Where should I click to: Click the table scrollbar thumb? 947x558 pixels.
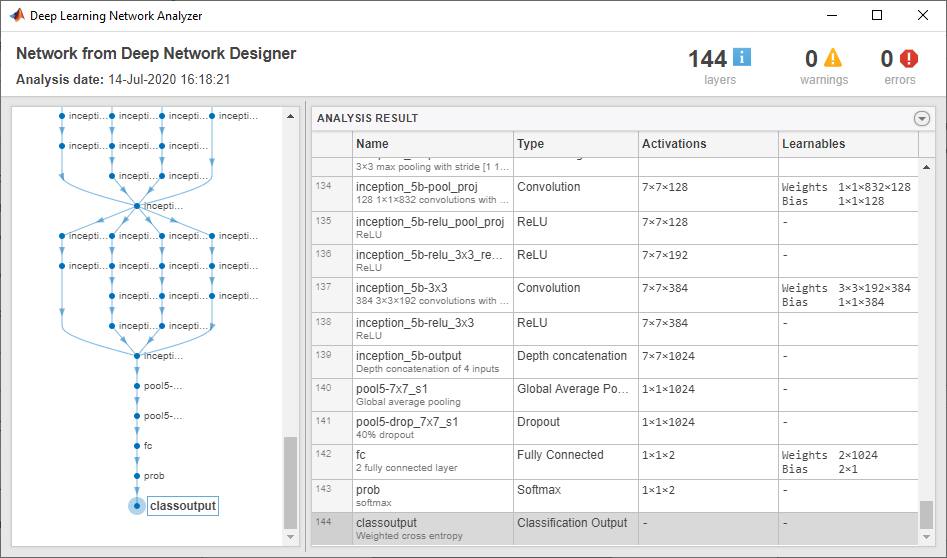click(926, 515)
